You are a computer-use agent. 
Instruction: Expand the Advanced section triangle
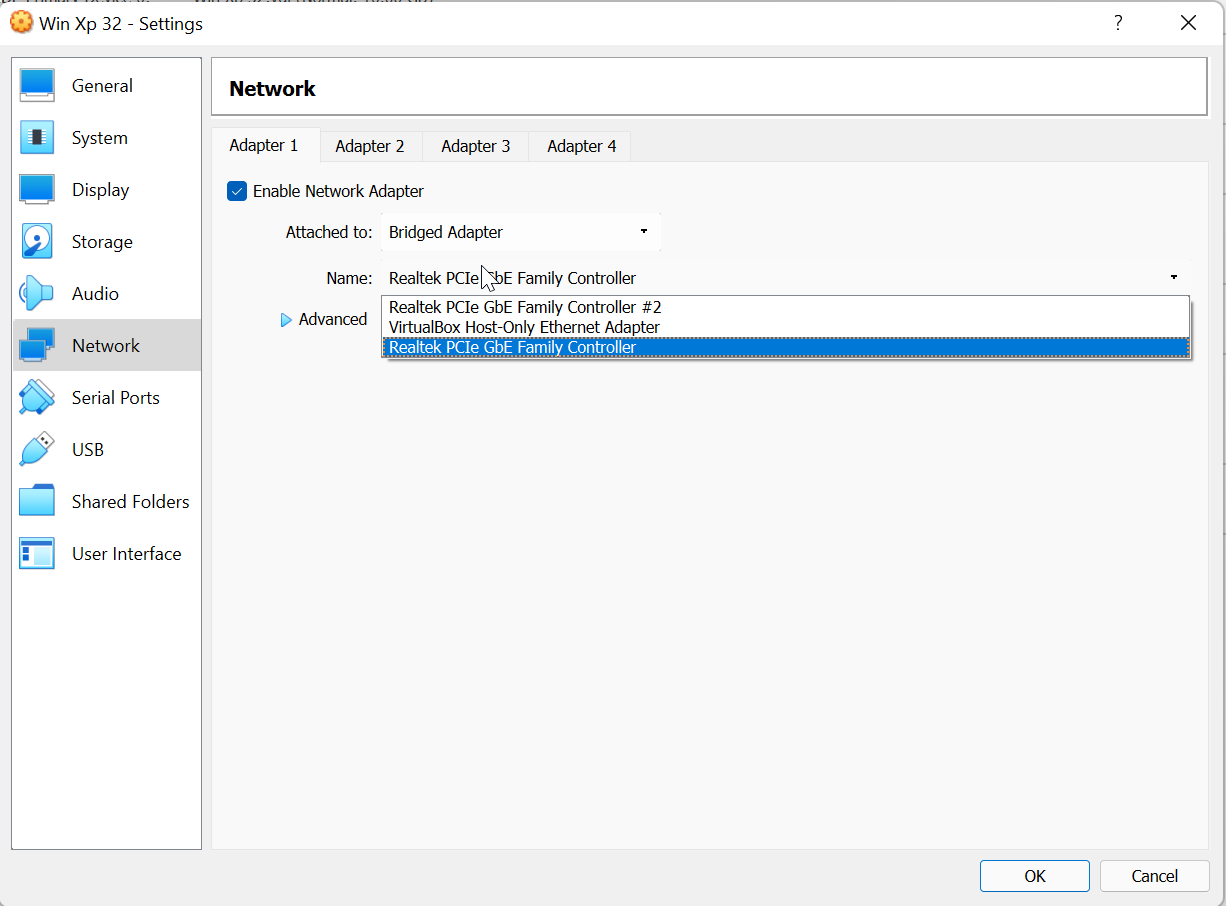pyautogui.click(x=286, y=320)
